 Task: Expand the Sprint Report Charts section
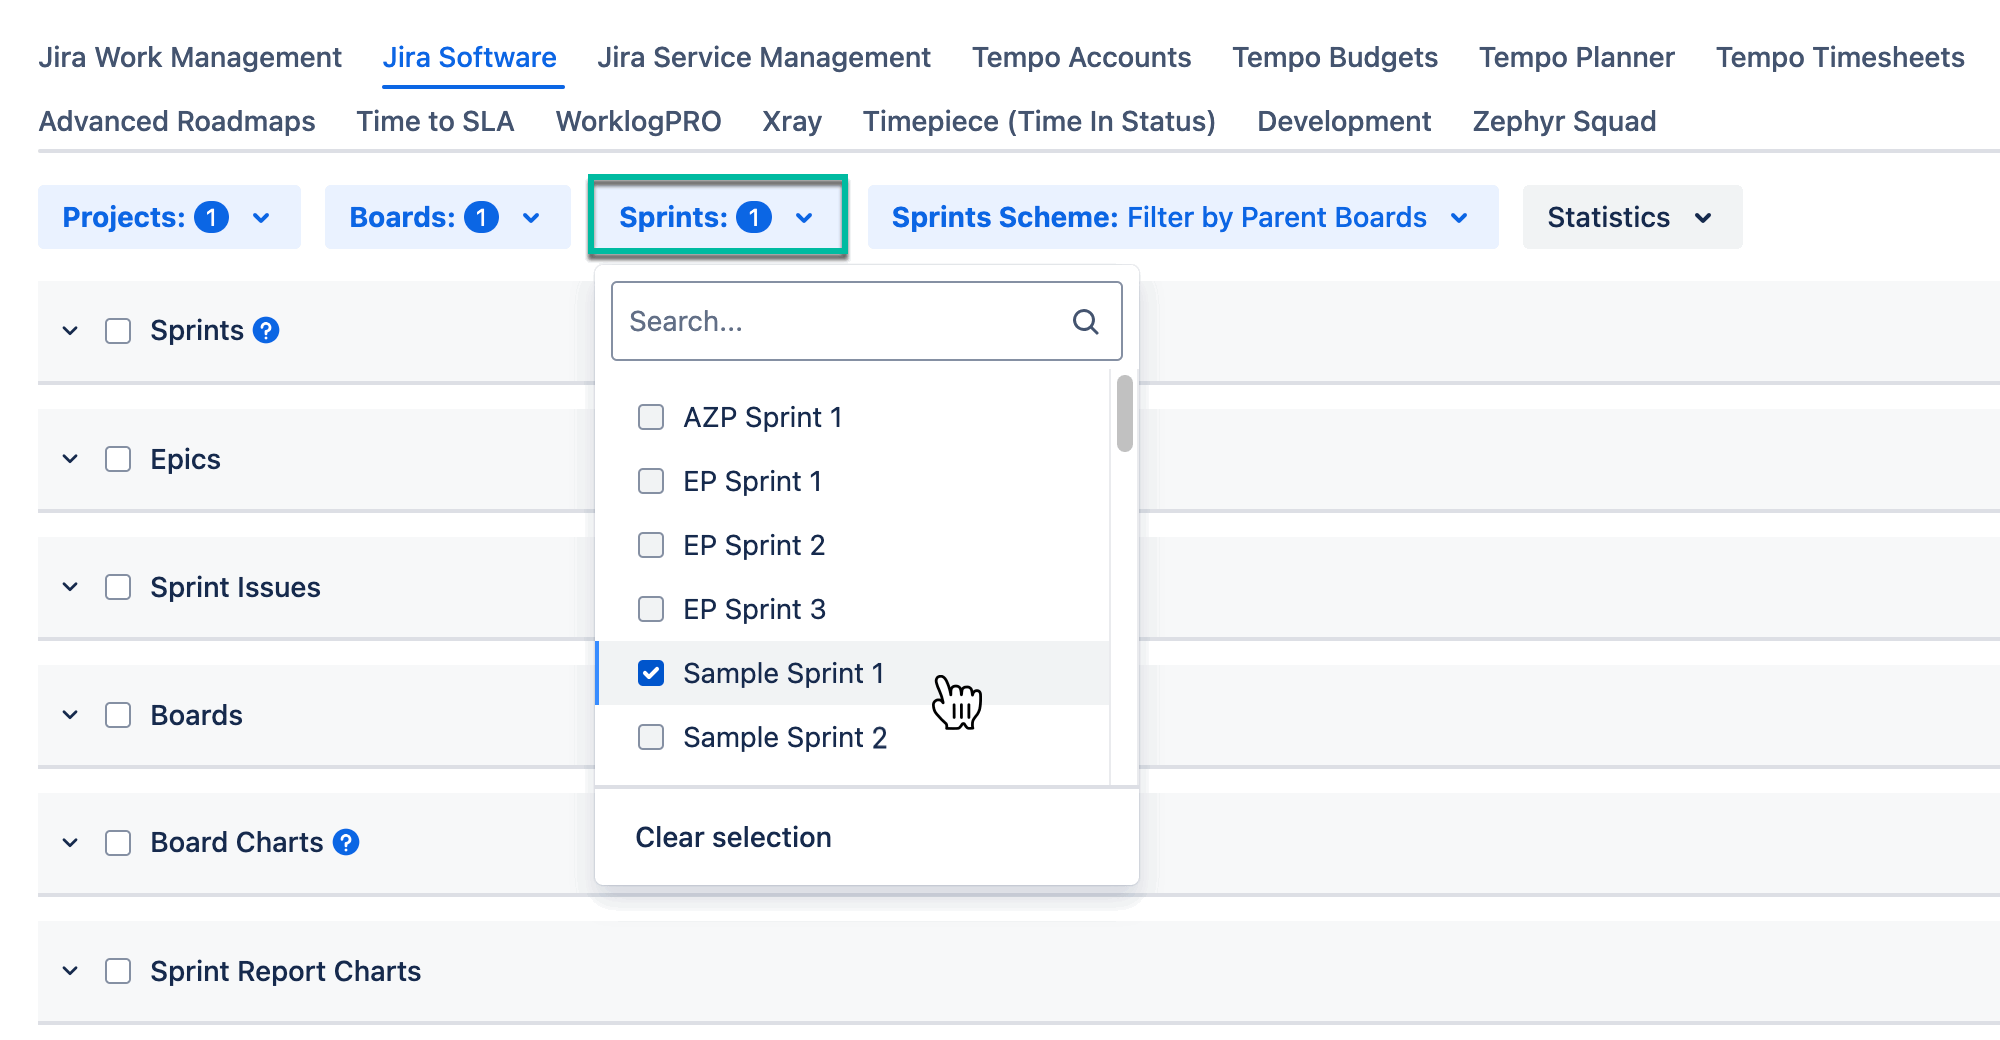click(x=69, y=970)
